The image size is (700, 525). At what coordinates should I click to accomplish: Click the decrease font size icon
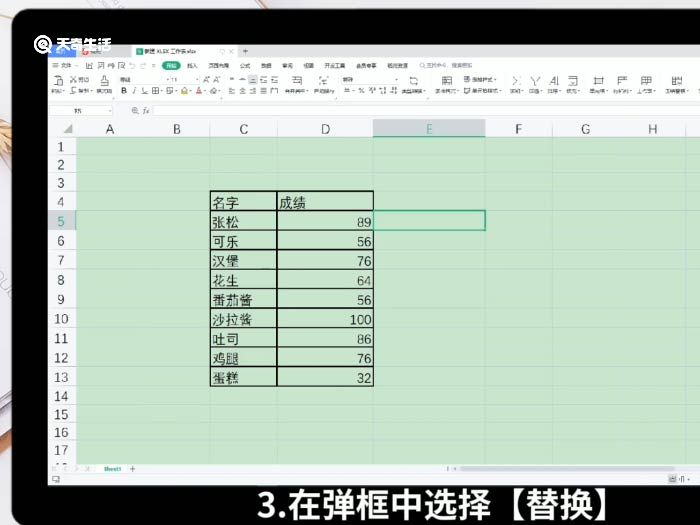(217, 79)
